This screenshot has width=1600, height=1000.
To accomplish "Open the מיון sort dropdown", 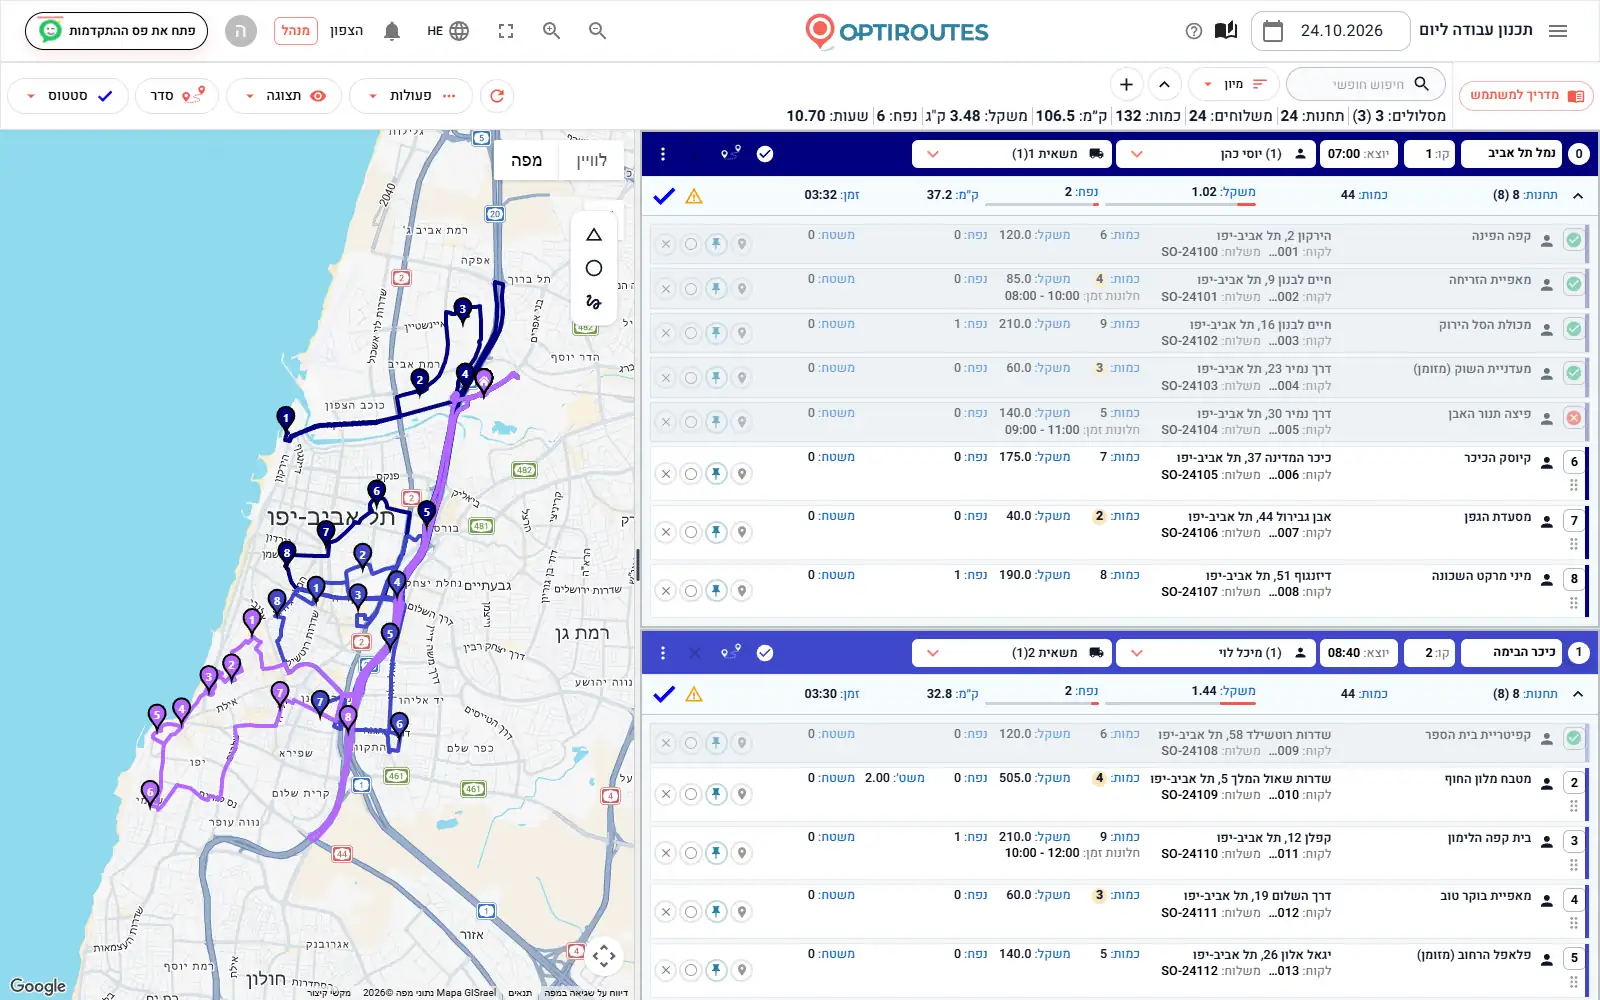I will pos(1234,84).
